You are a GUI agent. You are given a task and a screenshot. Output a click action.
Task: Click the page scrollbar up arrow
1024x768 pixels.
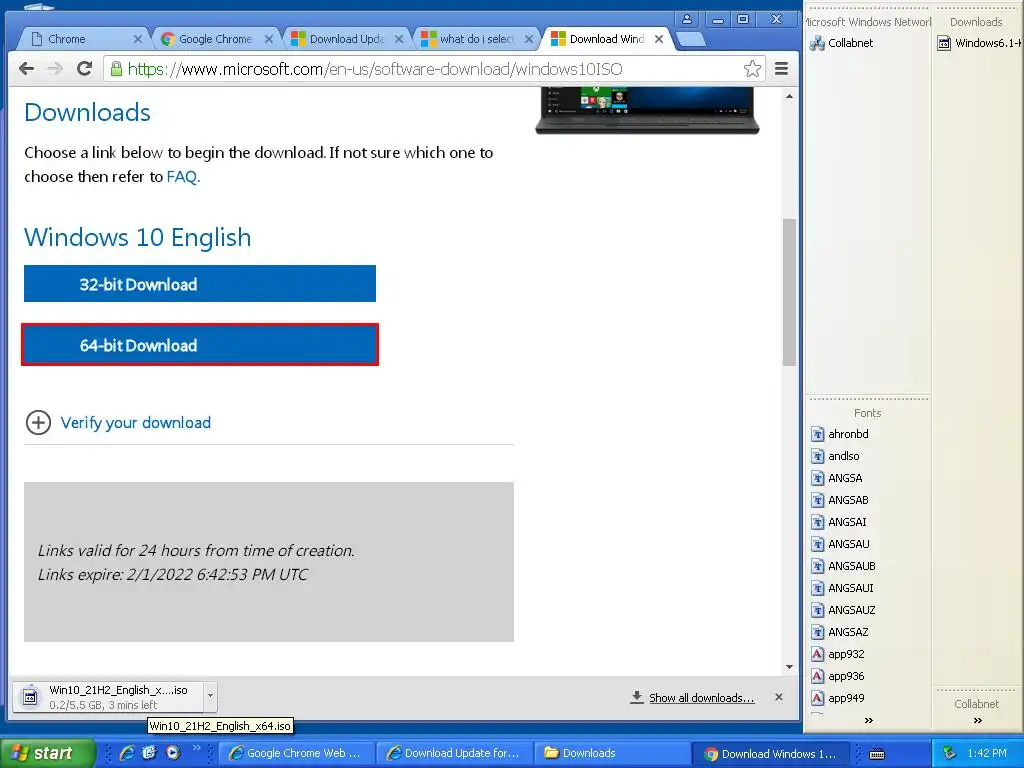tap(790, 97)
